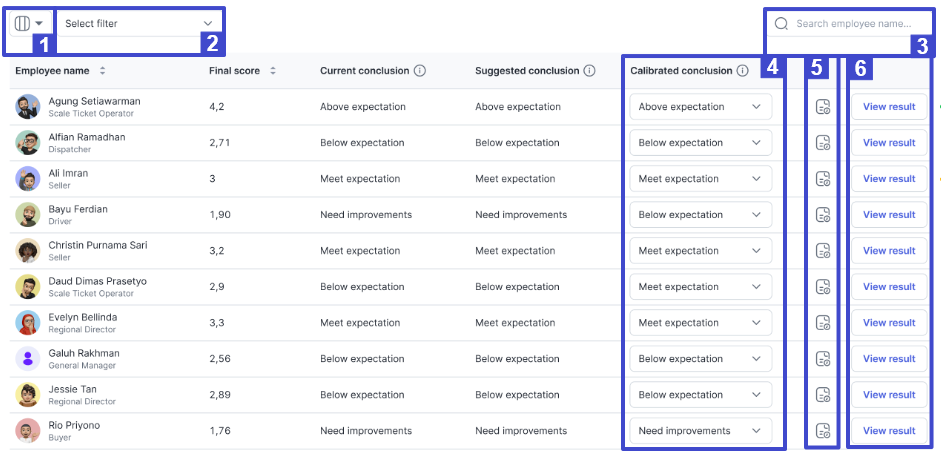Open Agung Setiawarman's Above expectation dropdown

700,107
